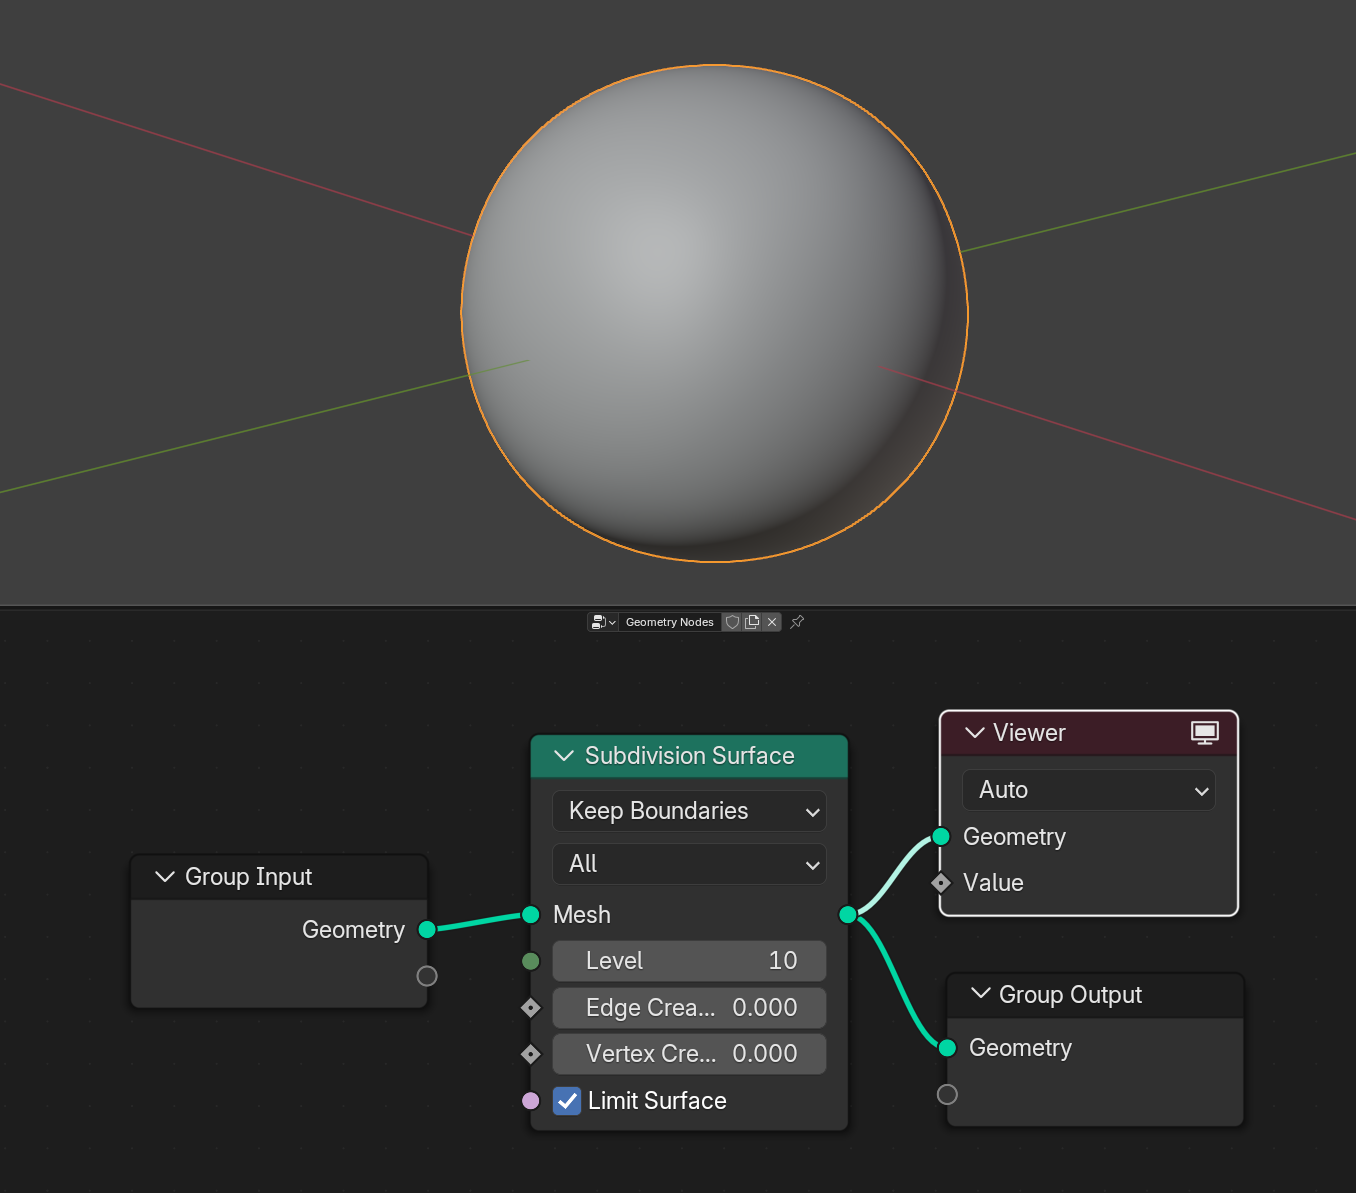
Task: Select the sphere in the 3D viewport
Action: click(714, 313)
